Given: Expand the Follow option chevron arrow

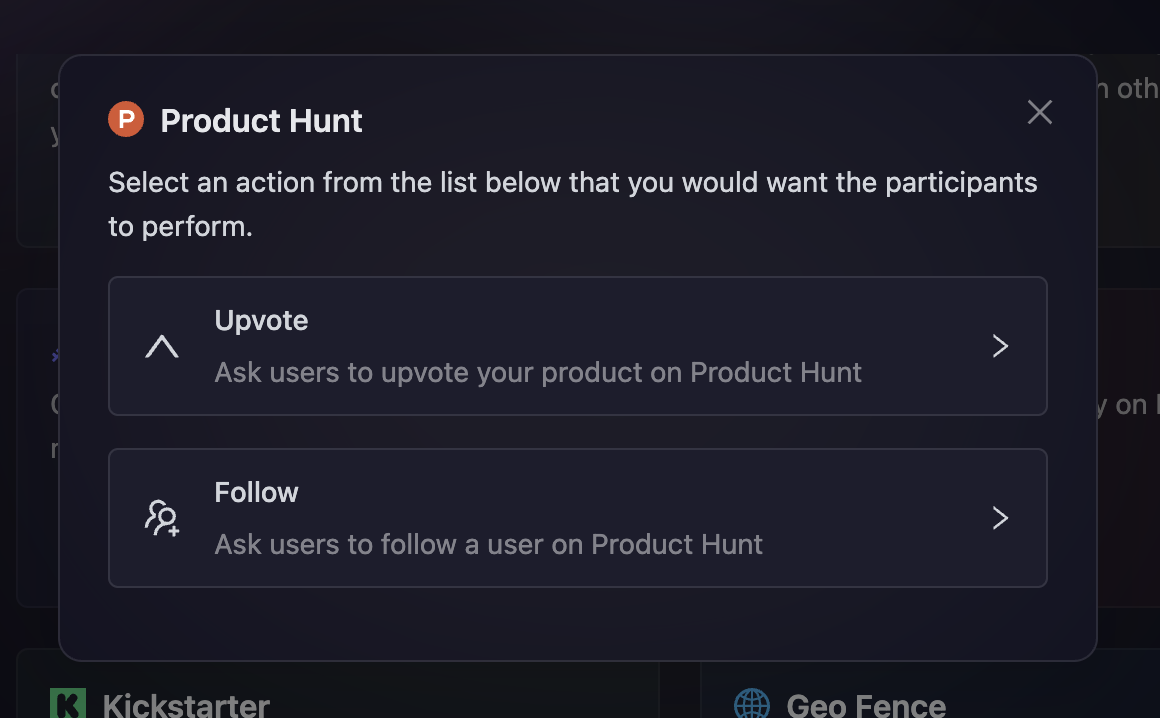Looking at the screenshot, I should point(1000,518).
